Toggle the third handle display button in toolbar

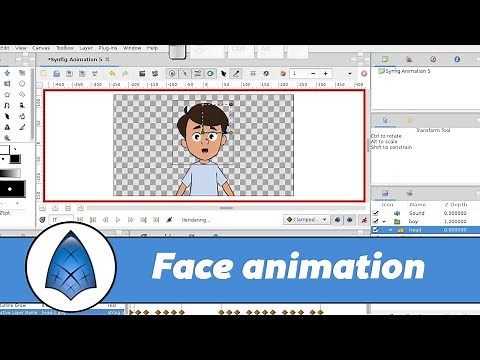tap(198, 73)
